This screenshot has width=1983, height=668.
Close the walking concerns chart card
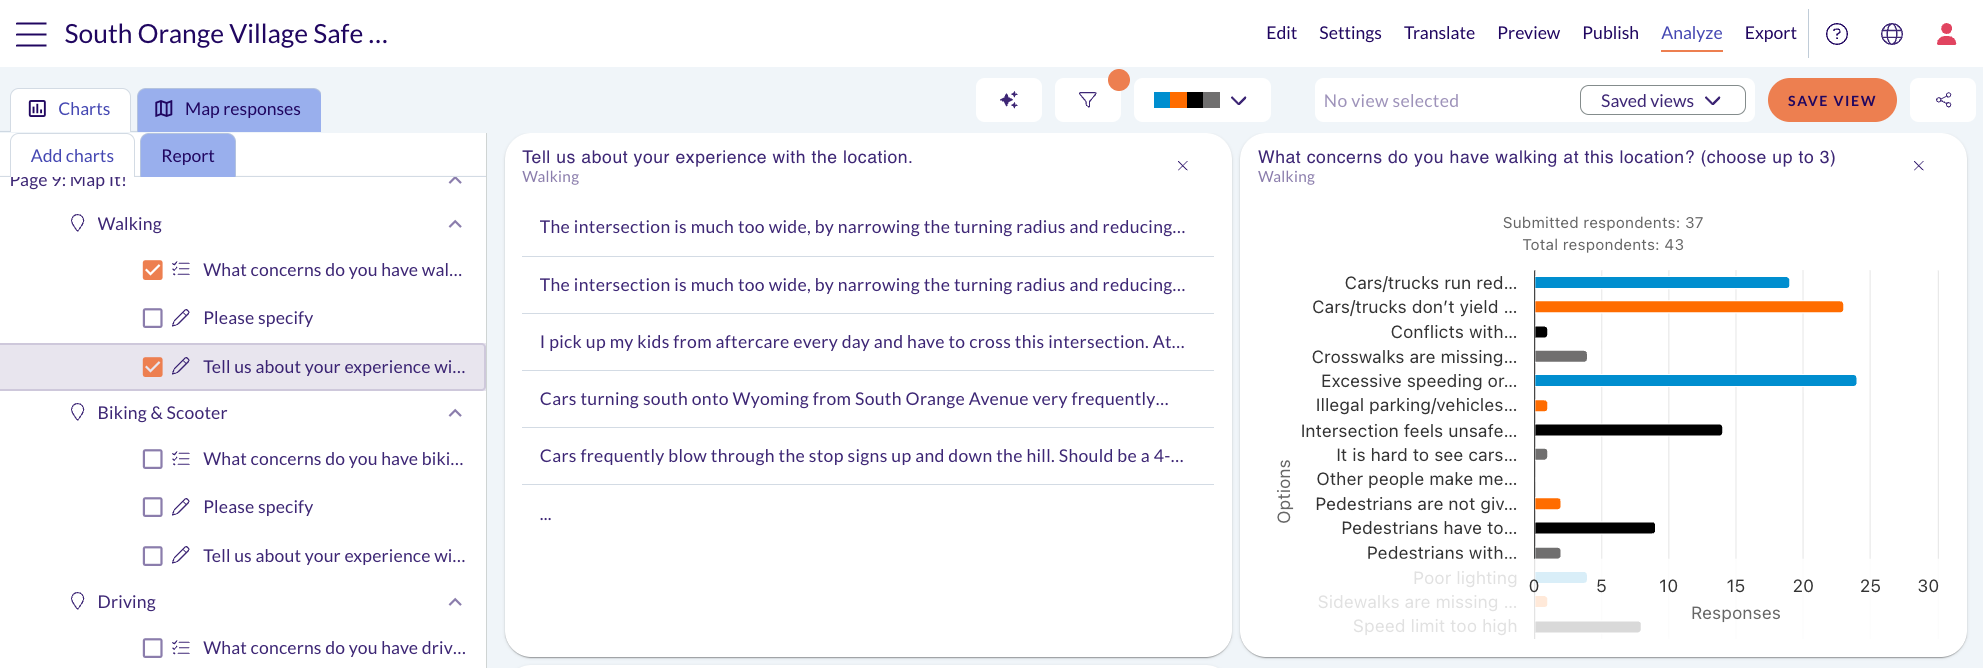tap(1919, 166)
